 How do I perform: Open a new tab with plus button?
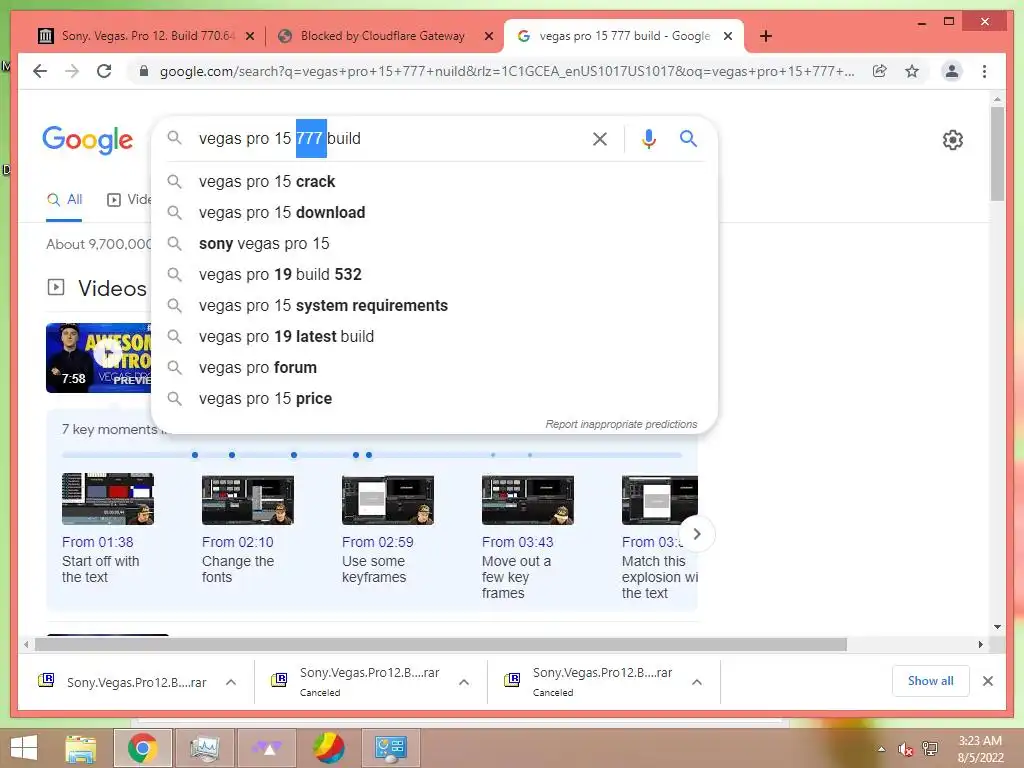pyautogui.click(x=766, y=36)
